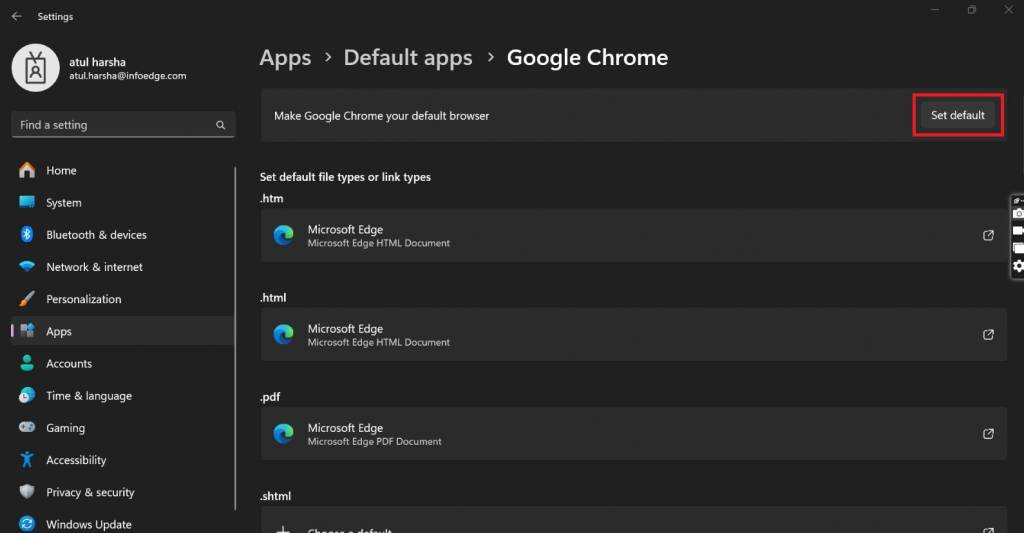Click the Google Chrome breadcrumb title
This screenshot has width=1024, height=533.
pyautogui.click(x=588, y=57)
